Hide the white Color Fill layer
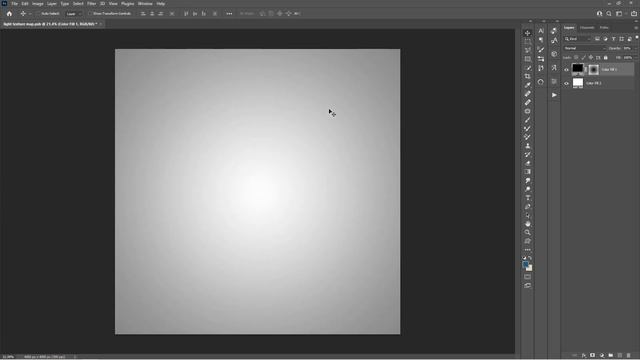This screenshot has width=640, height=360. click(x=566, y=83)
